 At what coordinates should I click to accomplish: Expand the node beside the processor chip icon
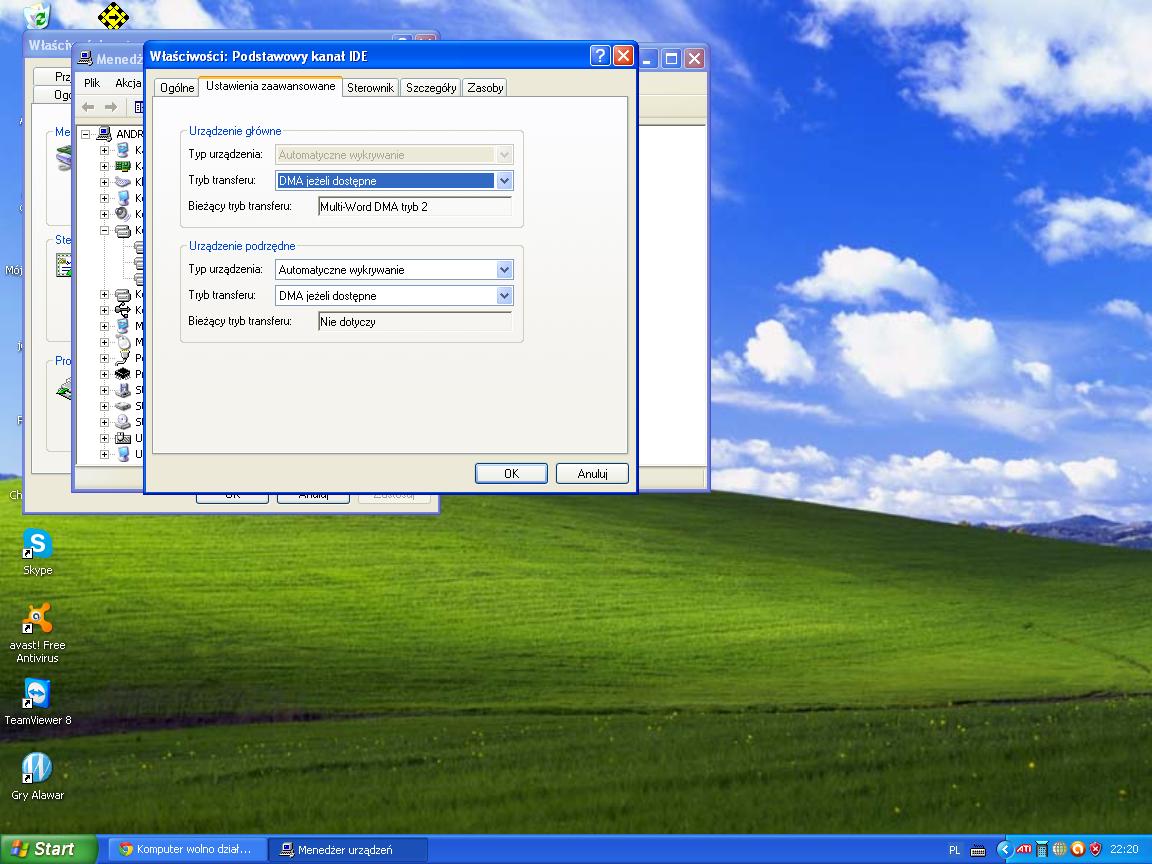(x=104, y=374)
